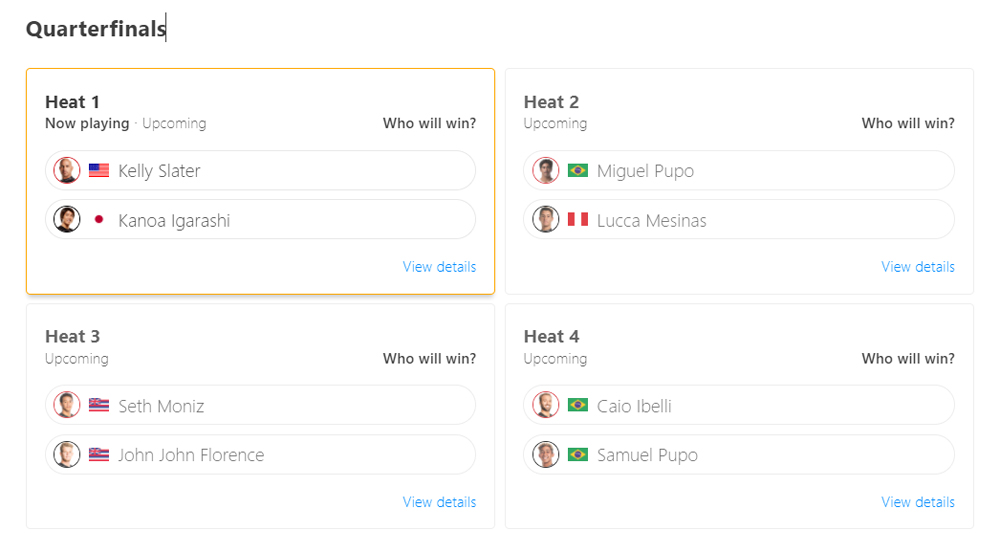Pick Kelly Slater to win Heat 1
This screenshot has height=553, width=1000.
point(260,170)
